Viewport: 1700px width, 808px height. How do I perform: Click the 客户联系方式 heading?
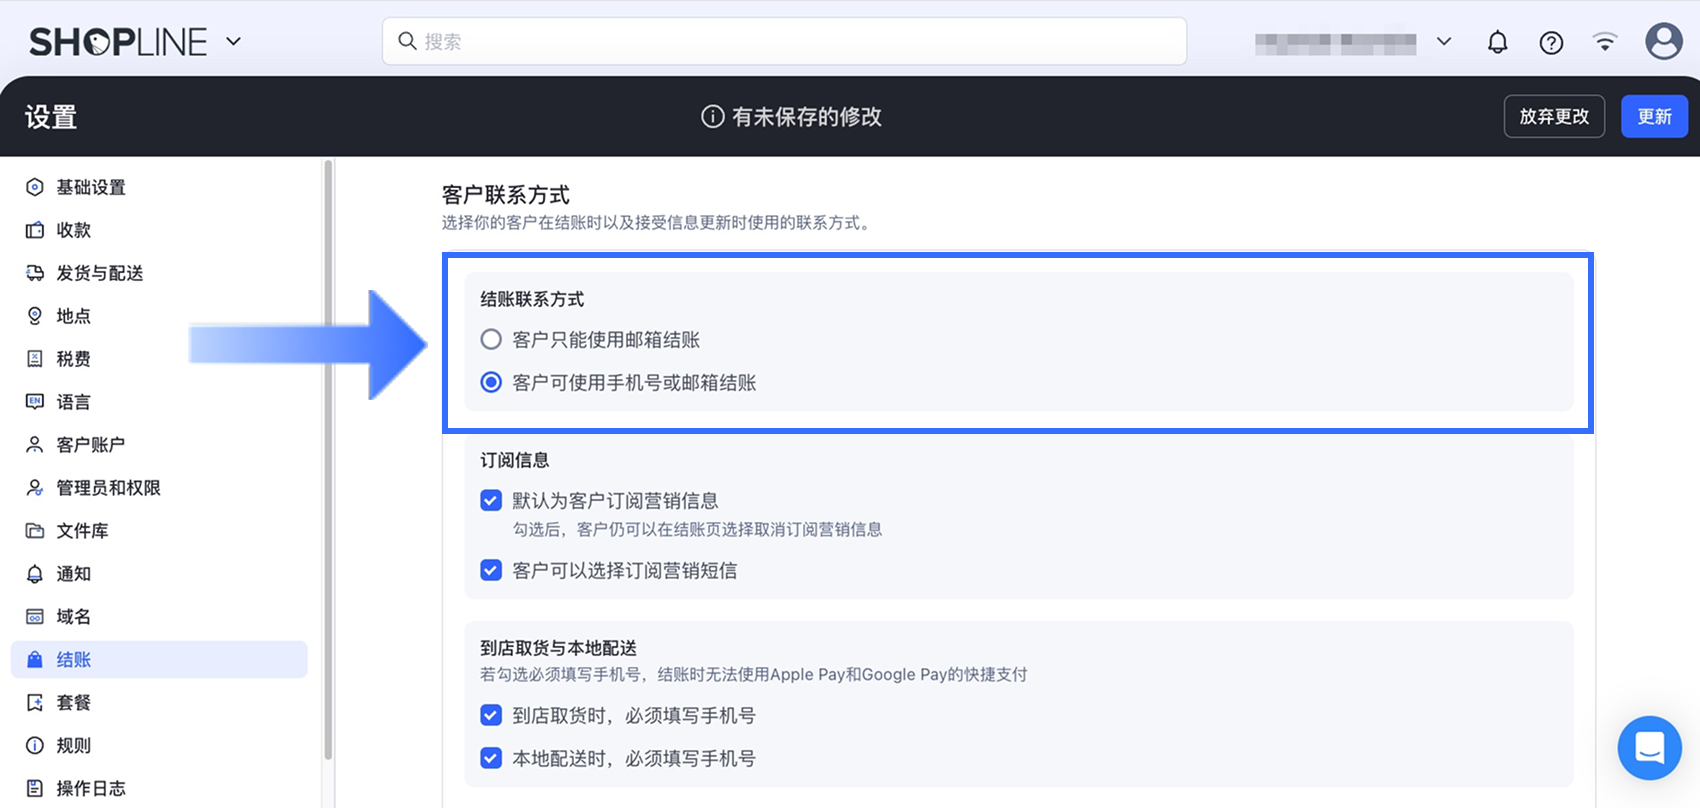[506, 195]
